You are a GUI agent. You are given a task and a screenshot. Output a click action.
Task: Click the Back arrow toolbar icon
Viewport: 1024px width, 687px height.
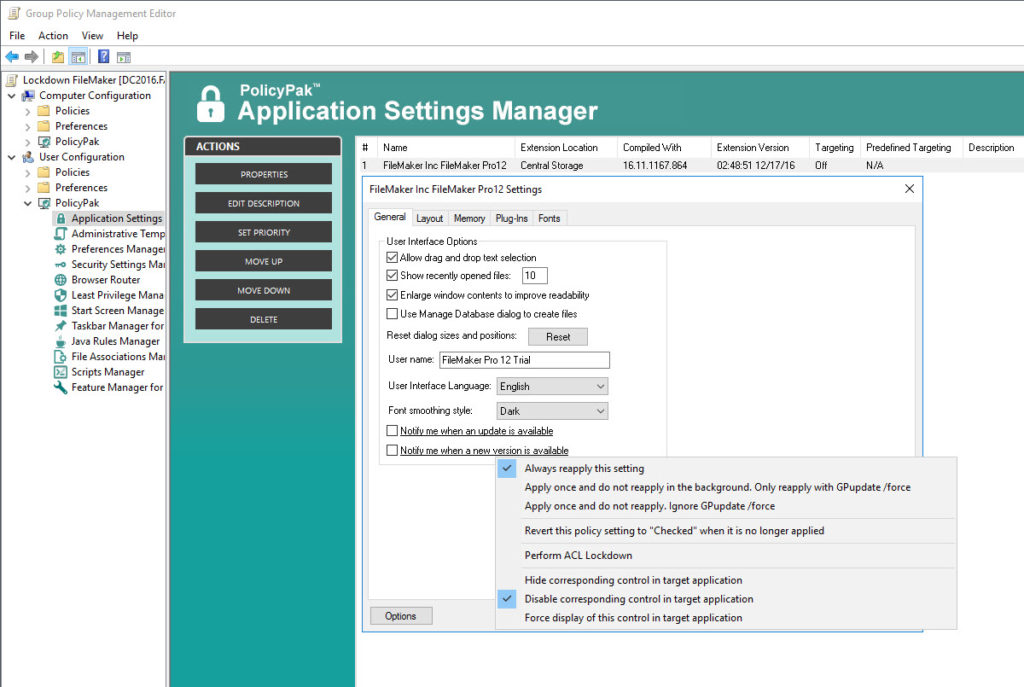tap(12, 57)
